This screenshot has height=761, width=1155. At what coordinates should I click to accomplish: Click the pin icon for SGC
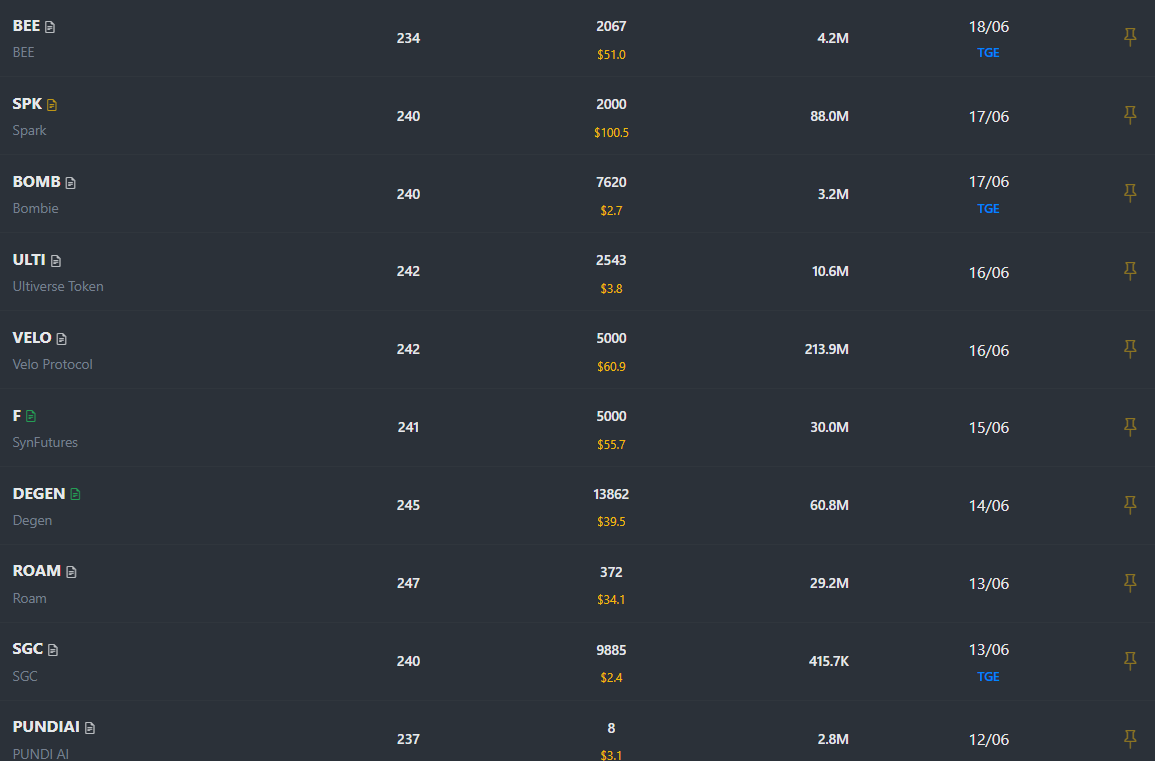coord(1130,661)
